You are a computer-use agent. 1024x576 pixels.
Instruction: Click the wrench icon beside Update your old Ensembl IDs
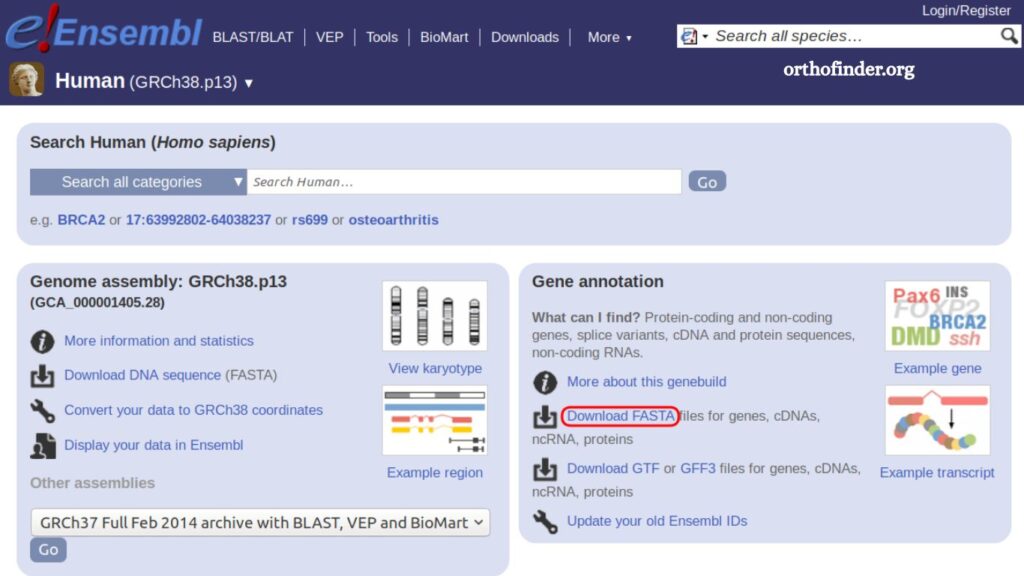tap(545, 521)
